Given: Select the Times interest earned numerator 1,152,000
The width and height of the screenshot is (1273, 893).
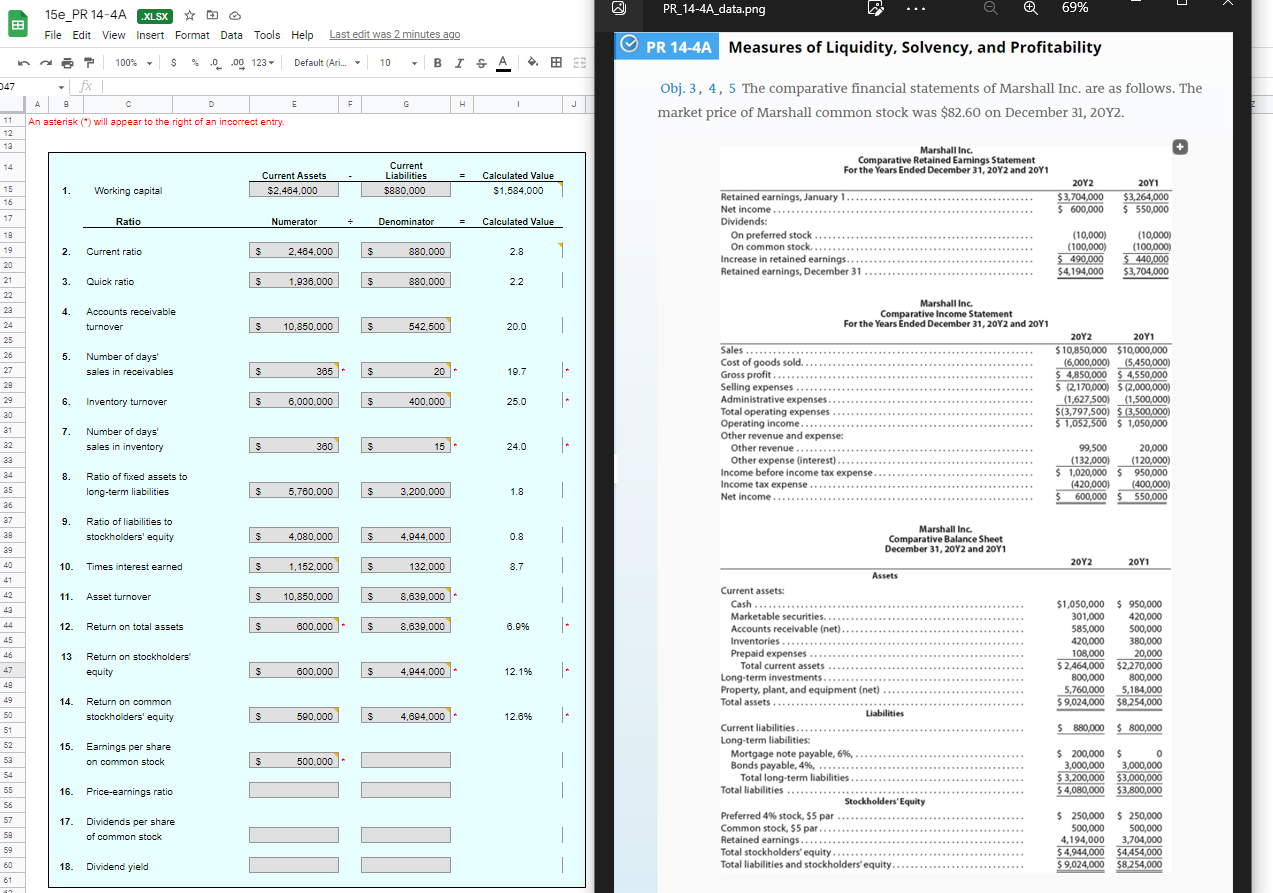Looking at the screenshot, I should tap(294, 566).
